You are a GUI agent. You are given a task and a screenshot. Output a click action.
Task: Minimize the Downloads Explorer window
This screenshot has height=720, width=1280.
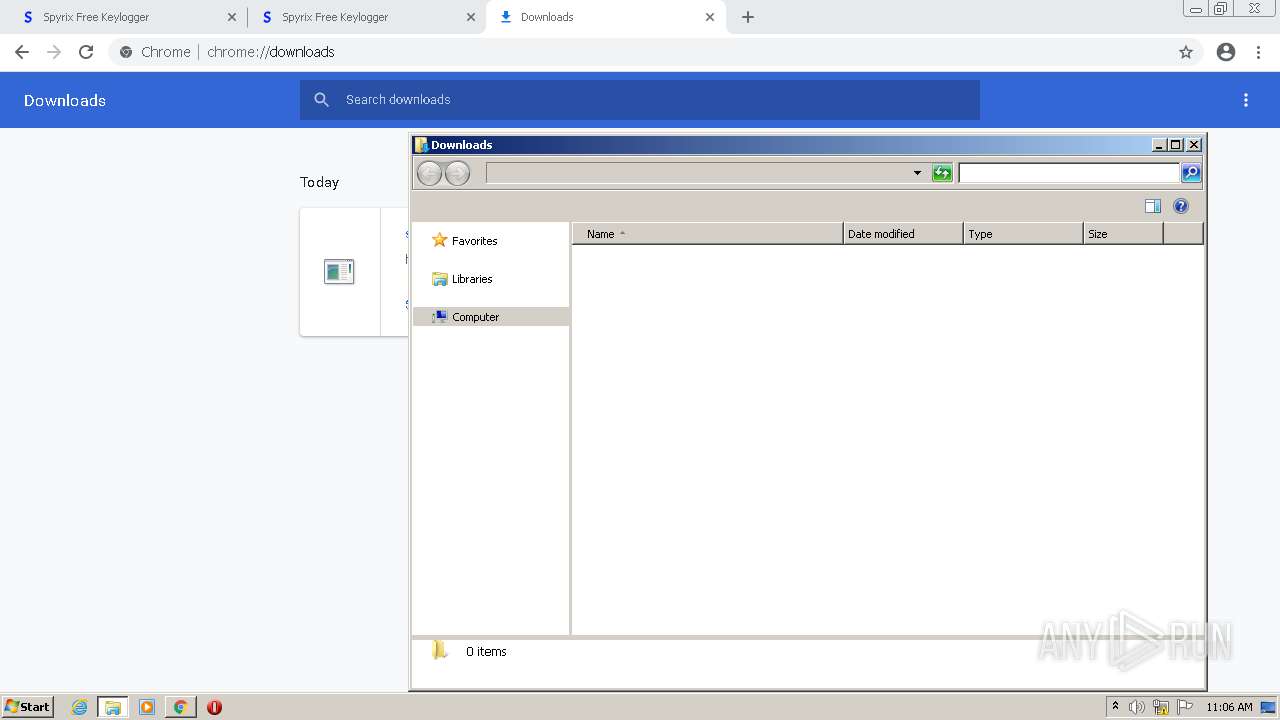(1159, 145)
